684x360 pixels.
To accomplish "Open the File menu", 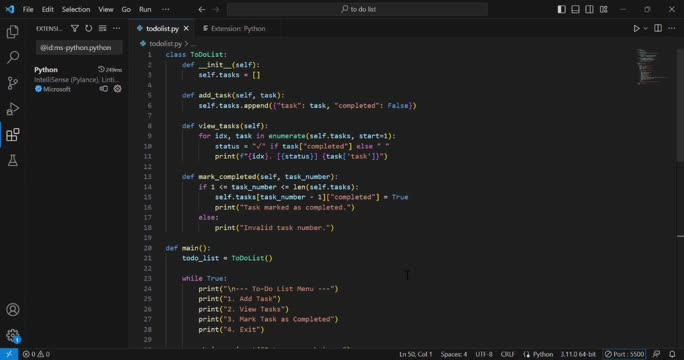I will coord(28,9).
